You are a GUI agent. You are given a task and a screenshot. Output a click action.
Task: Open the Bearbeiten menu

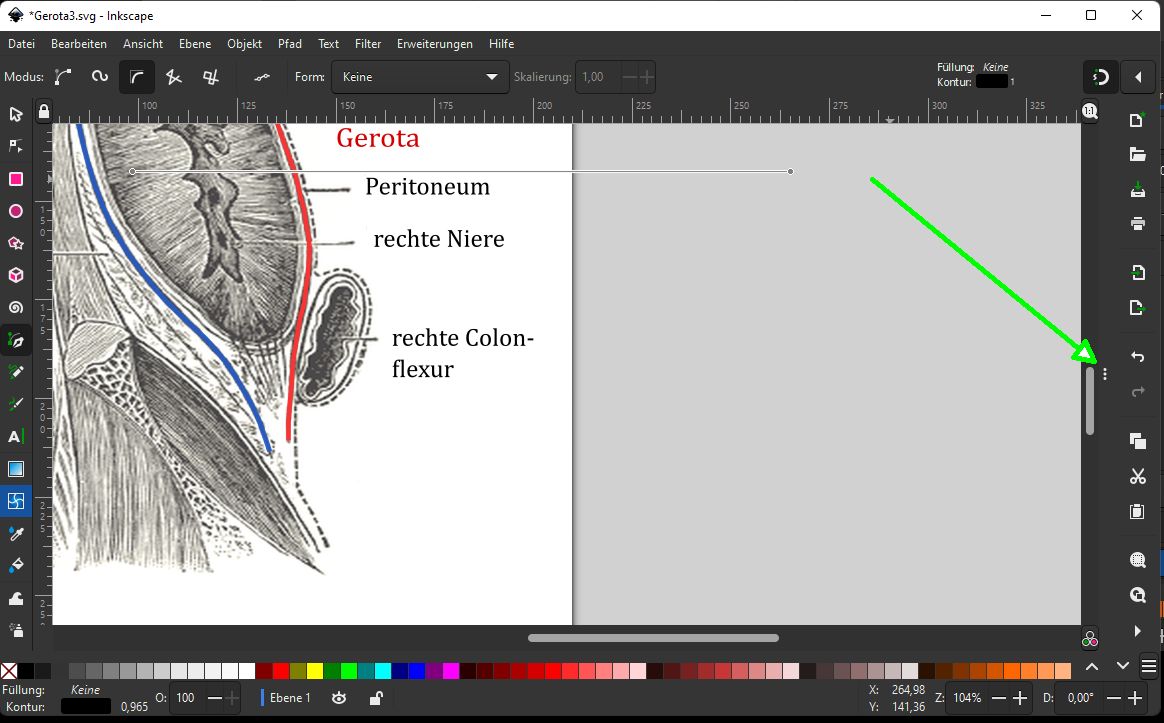coord(79,44)
